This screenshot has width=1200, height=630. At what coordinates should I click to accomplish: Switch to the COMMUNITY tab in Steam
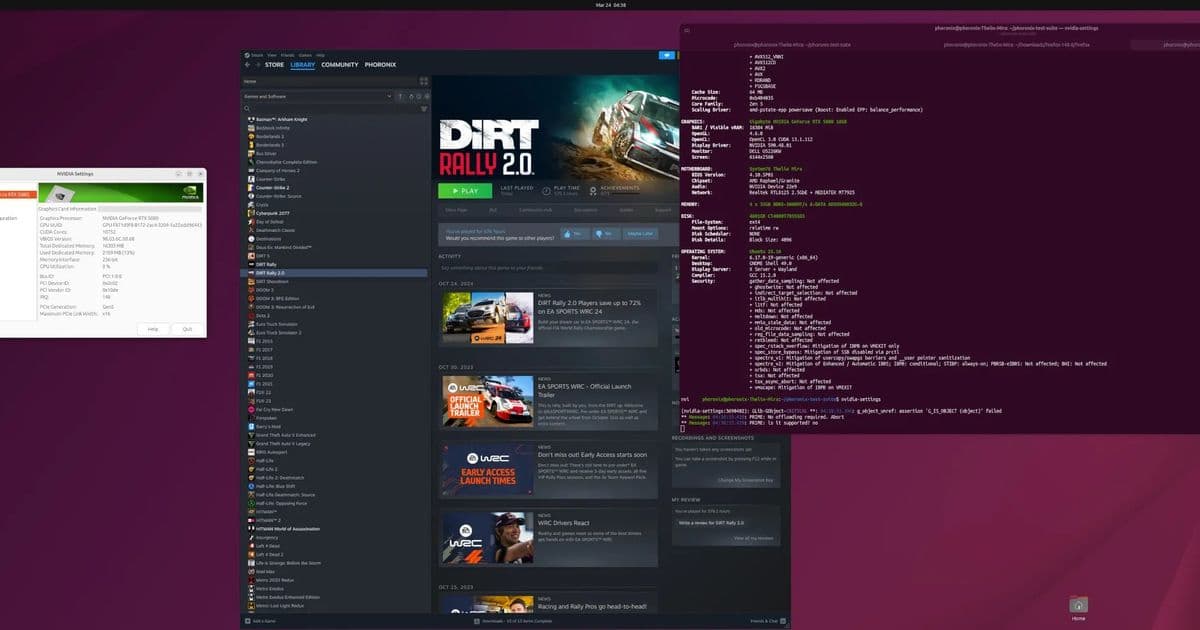340,65
